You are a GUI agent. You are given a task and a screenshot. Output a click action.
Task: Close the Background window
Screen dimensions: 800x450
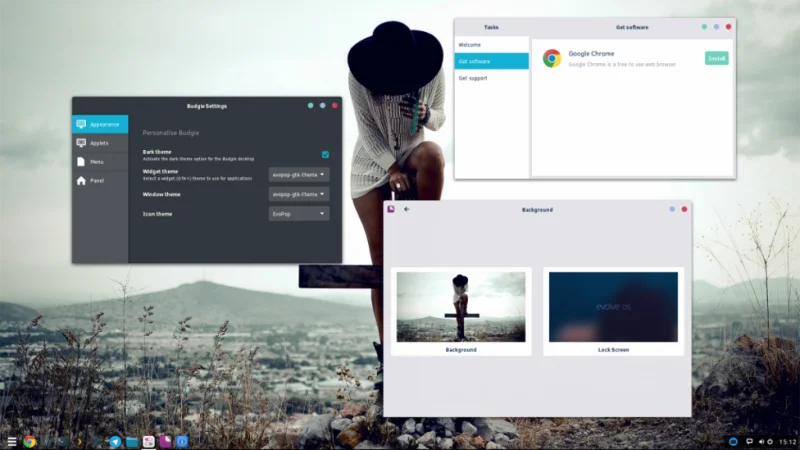pyautogui.click(x=684, y=209)
